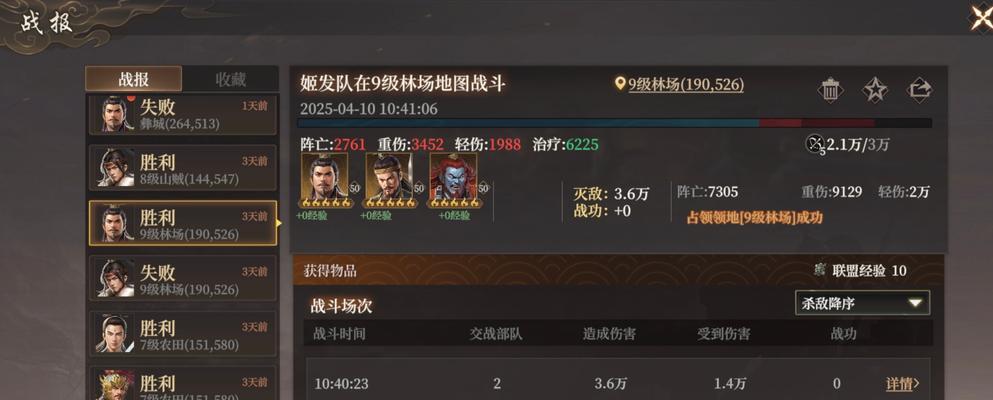Select the 战报 tab
Screen dimensions: 993x400
134,79
